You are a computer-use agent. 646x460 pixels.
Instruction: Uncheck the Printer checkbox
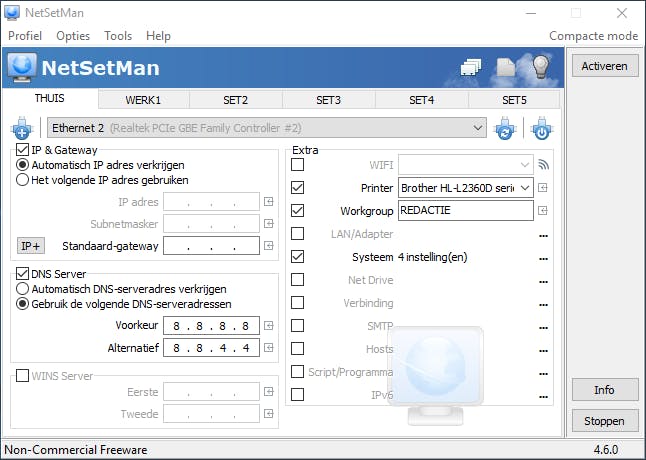(297, 188)
